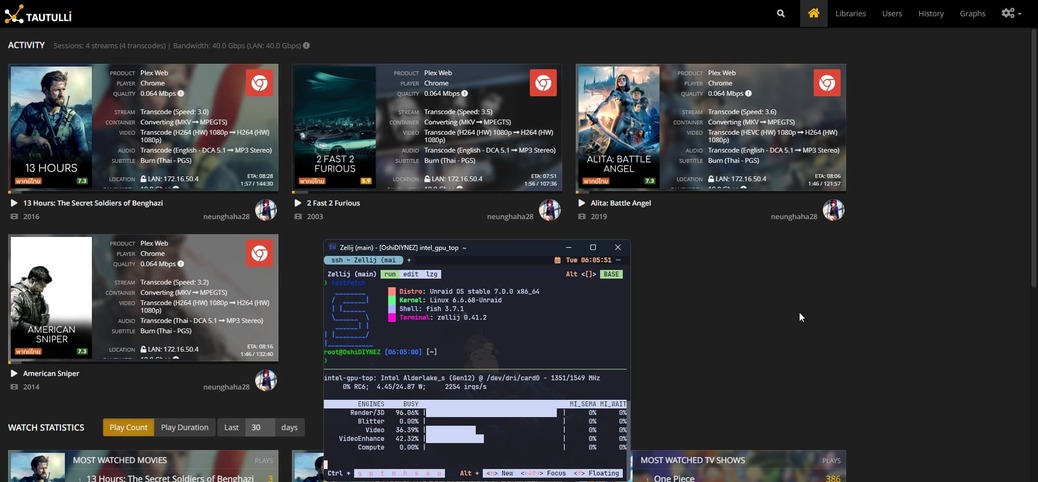This screenshot has width=1038, height=482.
Task: Click the play state icon beside Alita: Battle Angel
Action: coord(581,203)
